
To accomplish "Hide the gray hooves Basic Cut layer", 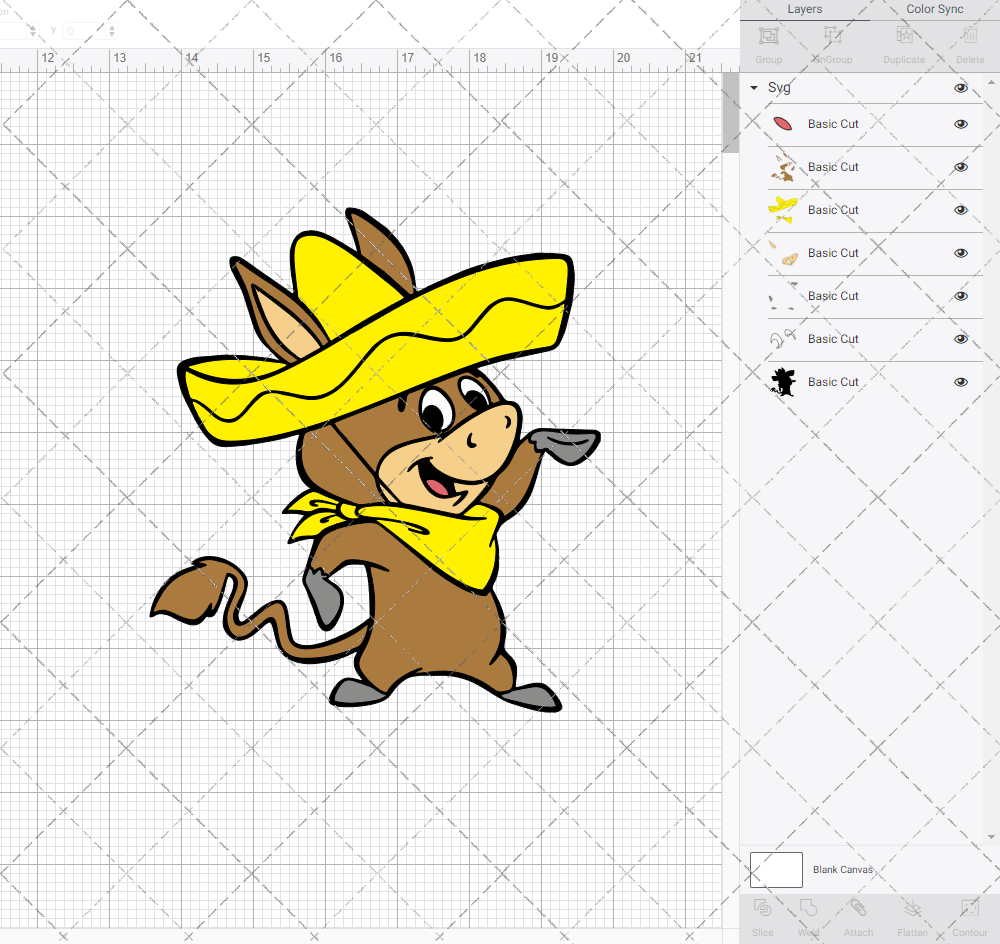I will 960,296.
